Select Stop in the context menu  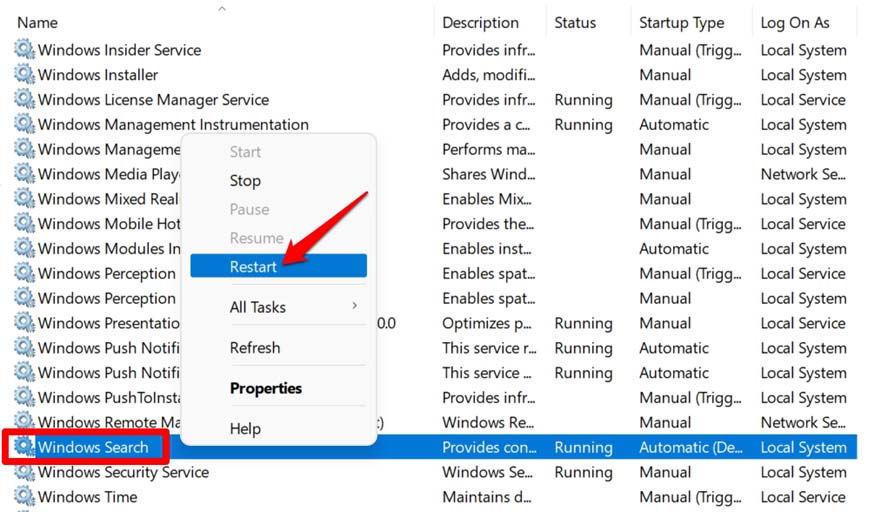pyautogui.click(x=245, y=181)
